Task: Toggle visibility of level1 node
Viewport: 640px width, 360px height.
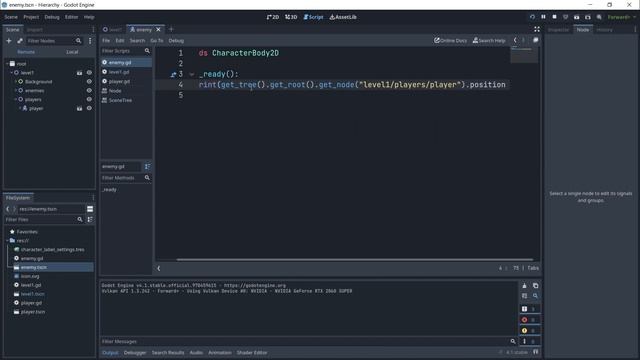Action: (89, 73)
